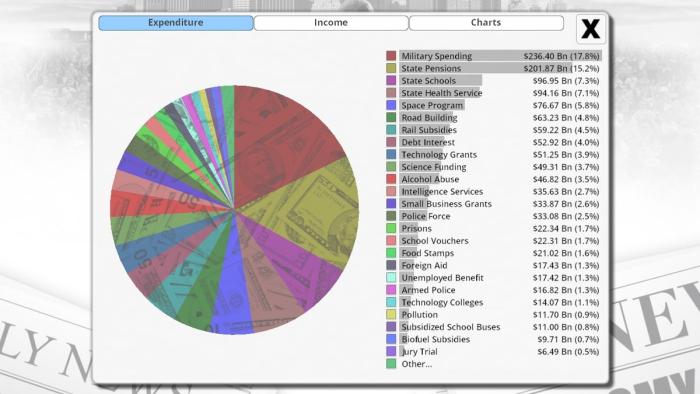Image resolution: width=700 pixels, height=394 pixels.
Task: Select the Science Funding label
Action: click(x=434, y=167)
